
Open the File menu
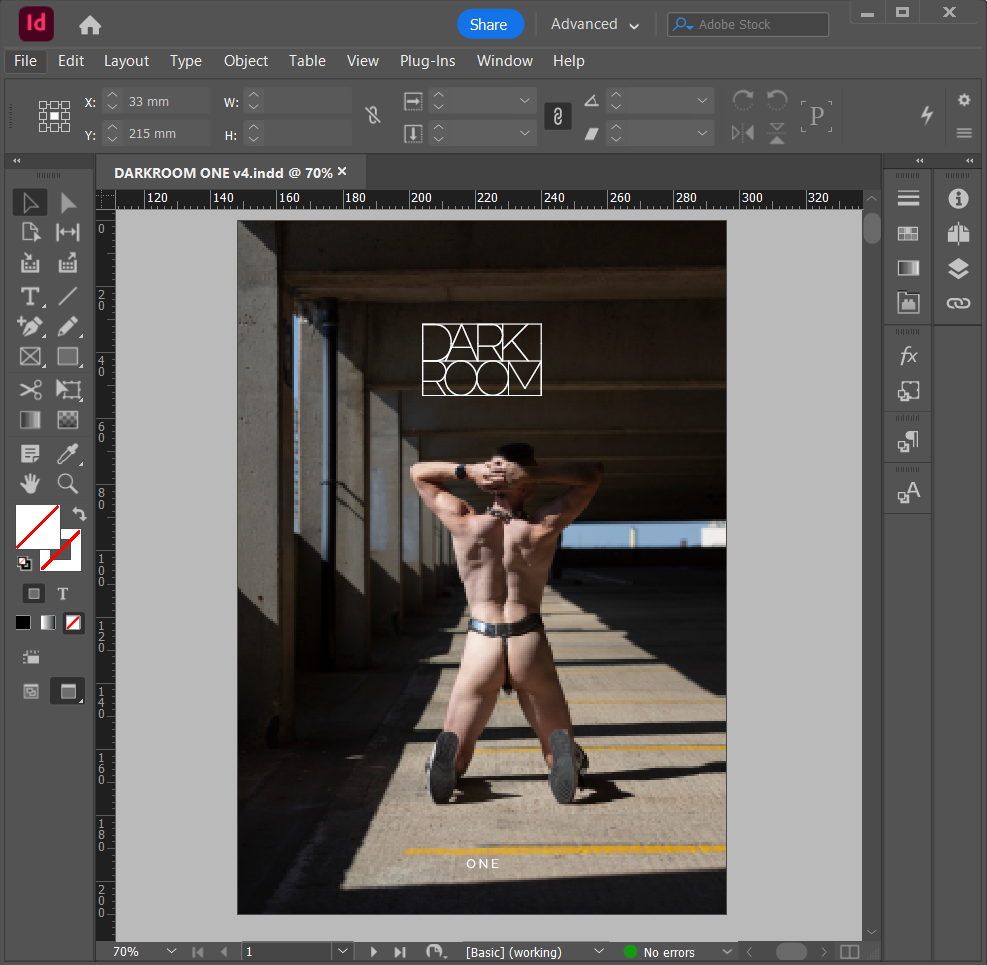(x=25, y=61)
